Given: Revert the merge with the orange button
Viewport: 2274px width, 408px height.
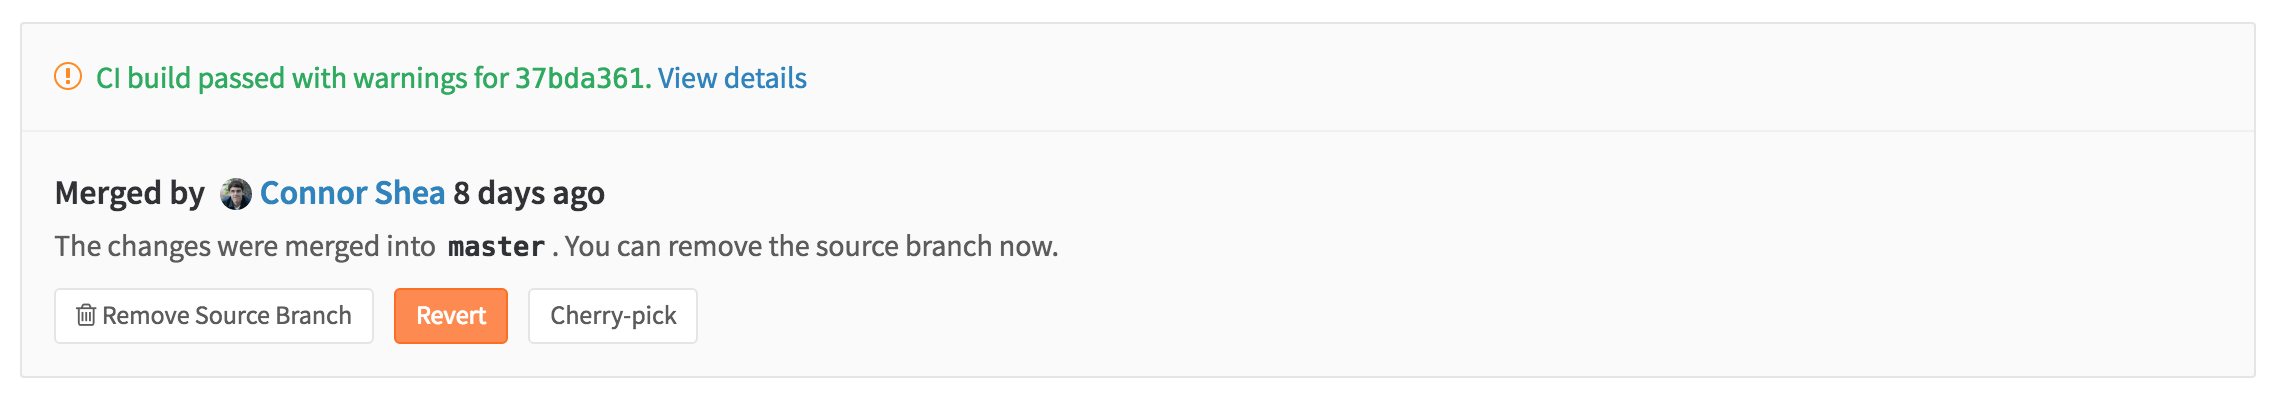Looking at the screenshot, I should click(451, 316).
